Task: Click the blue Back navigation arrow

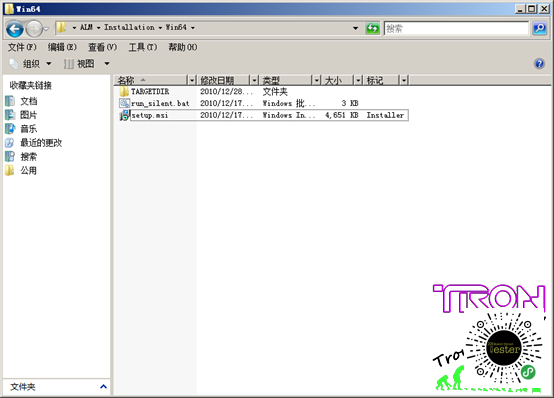Action: (x=15, y=29)
